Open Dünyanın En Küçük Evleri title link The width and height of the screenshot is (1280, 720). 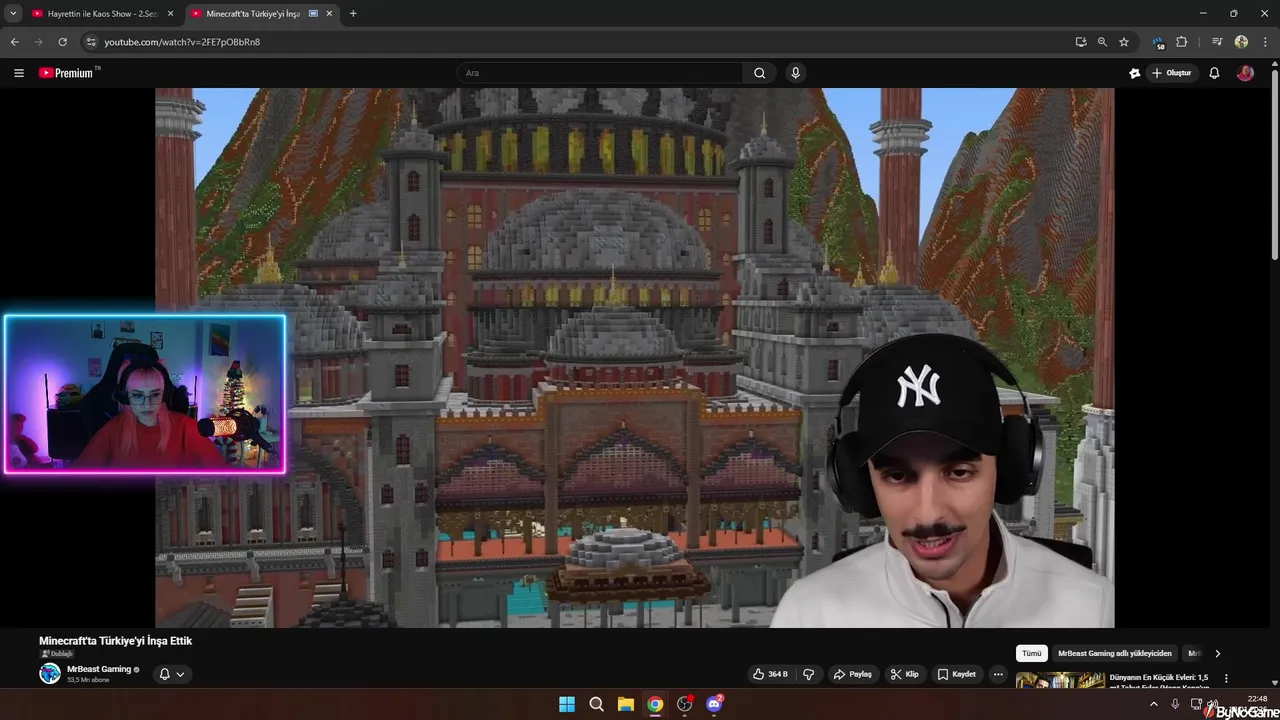click(x=1159, y=682)
